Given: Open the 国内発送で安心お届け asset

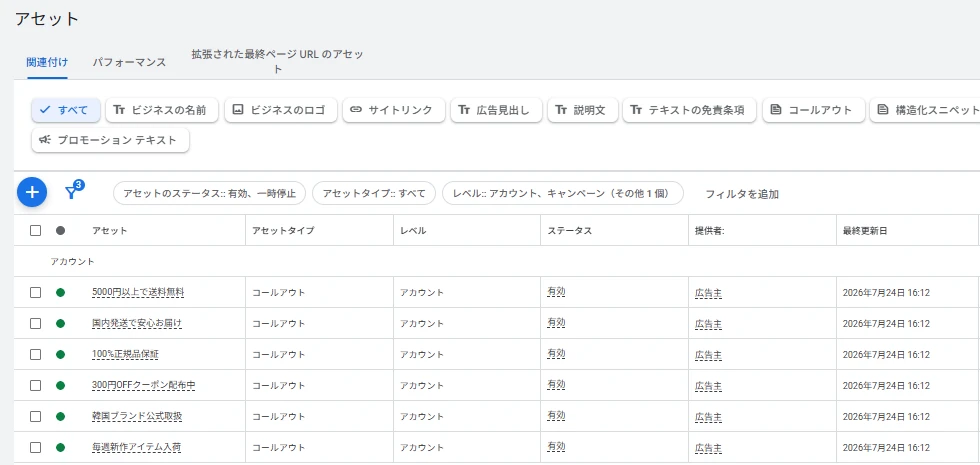Looking at the screenshot, I should click(137, 323).
